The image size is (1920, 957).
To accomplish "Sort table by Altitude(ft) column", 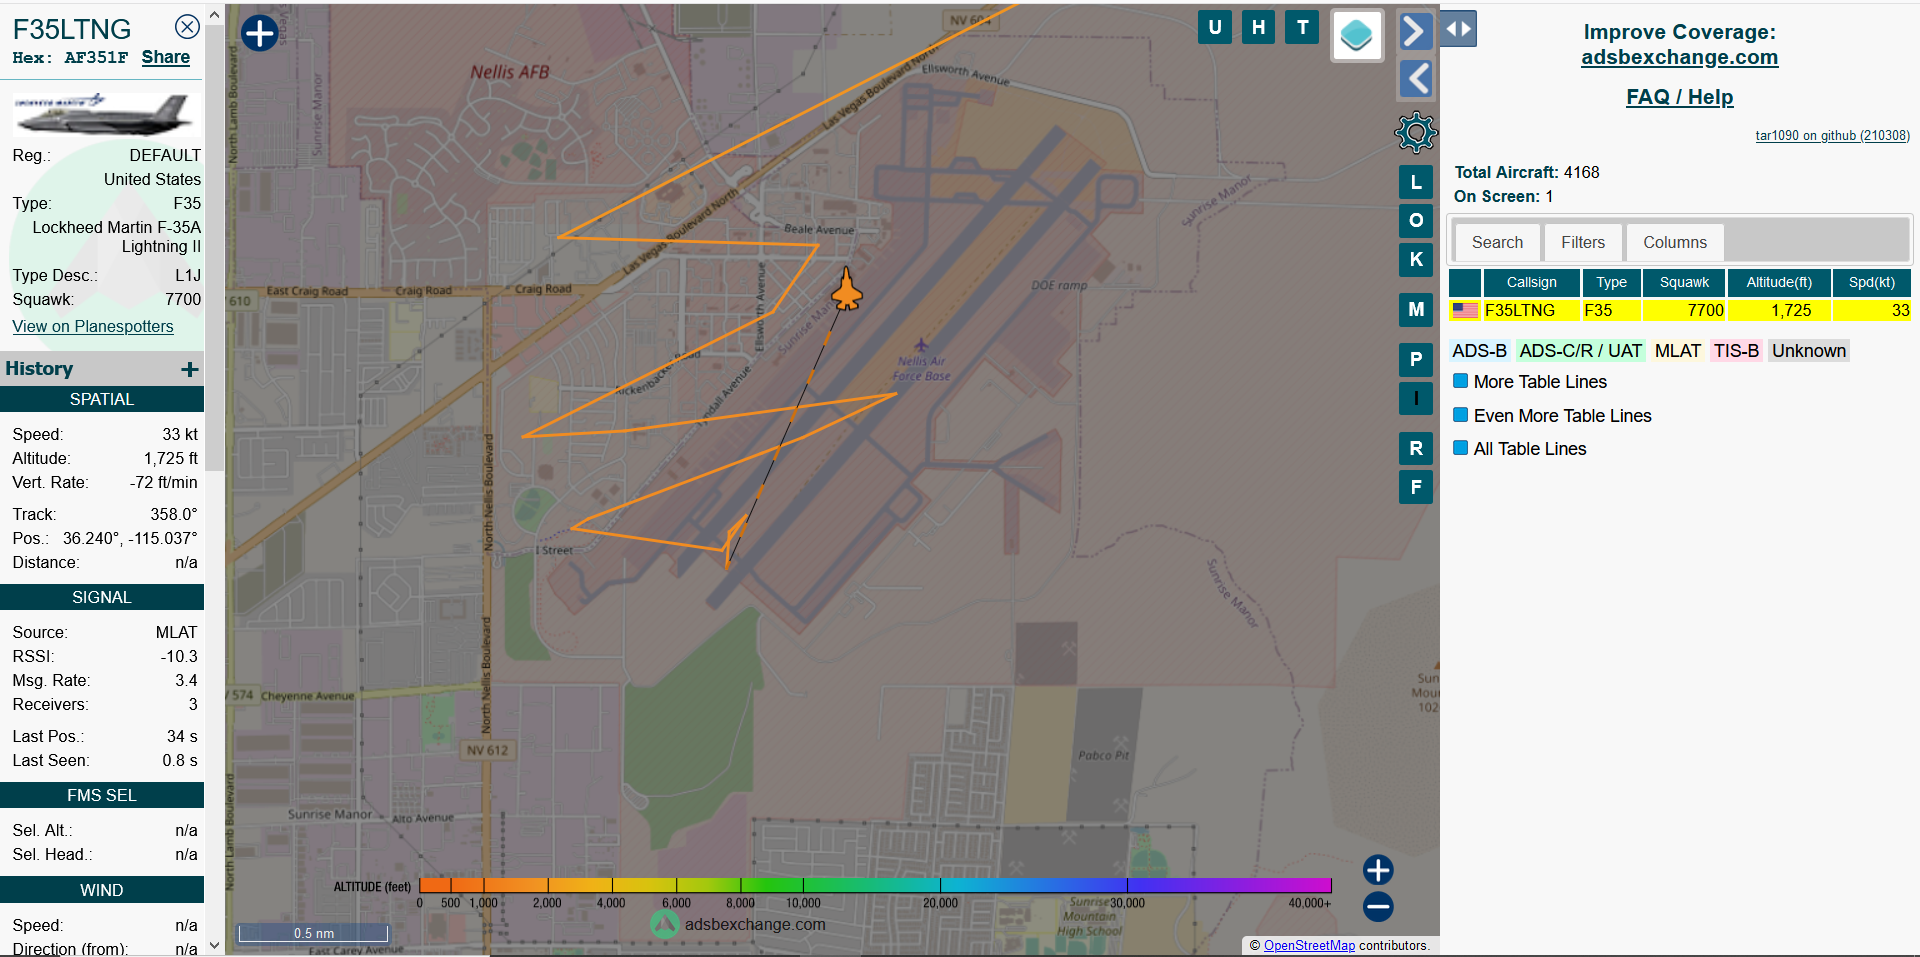I will tap(1779, 282).
